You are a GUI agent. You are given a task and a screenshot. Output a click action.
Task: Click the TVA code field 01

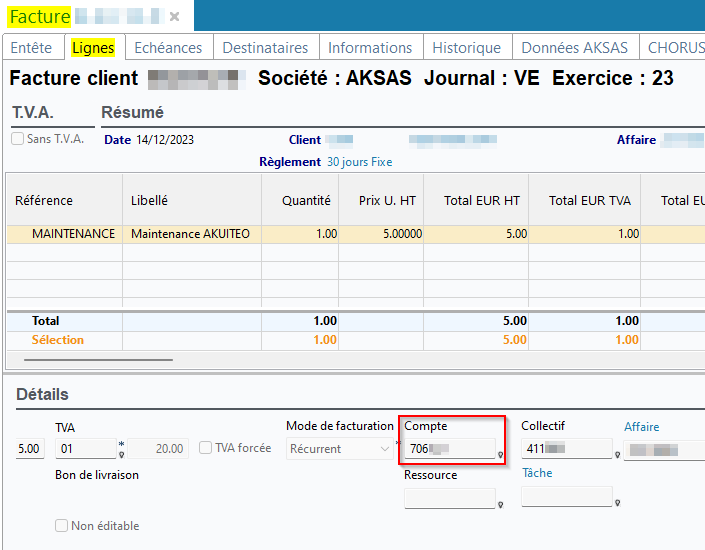86,449
